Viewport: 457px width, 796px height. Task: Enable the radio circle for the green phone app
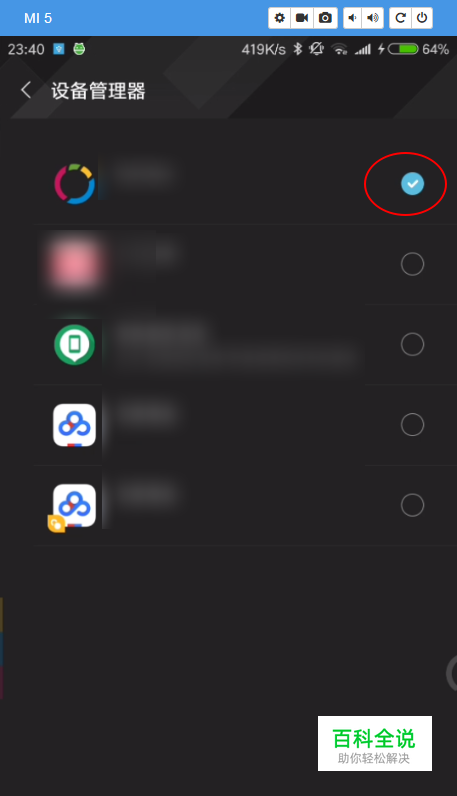pyautogui.click(x=412, y=344)
